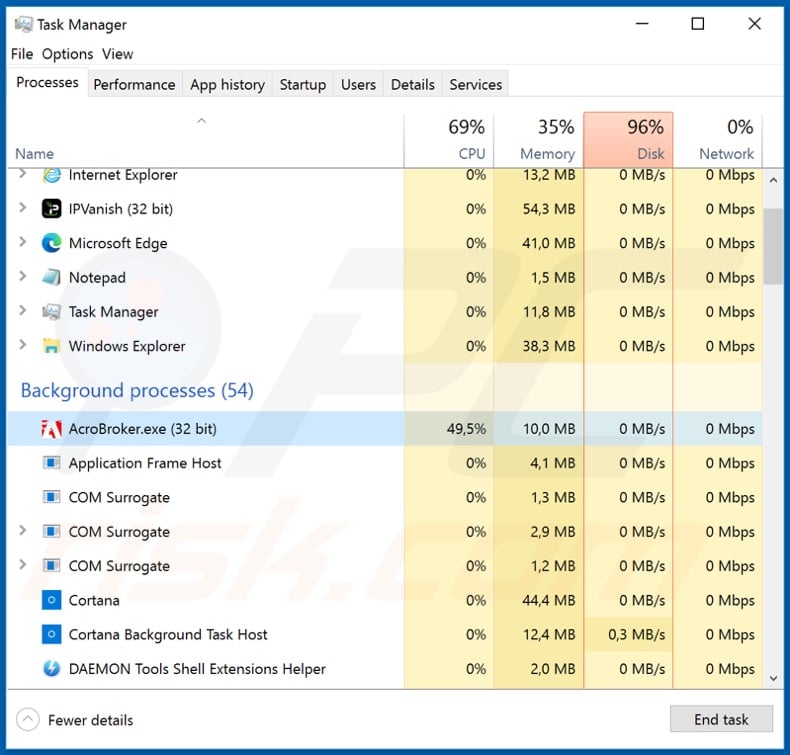Screen dimensions: 790x755
Task: Click the AcroBroker.exe Adobe icon
Action: pos(52,429)
